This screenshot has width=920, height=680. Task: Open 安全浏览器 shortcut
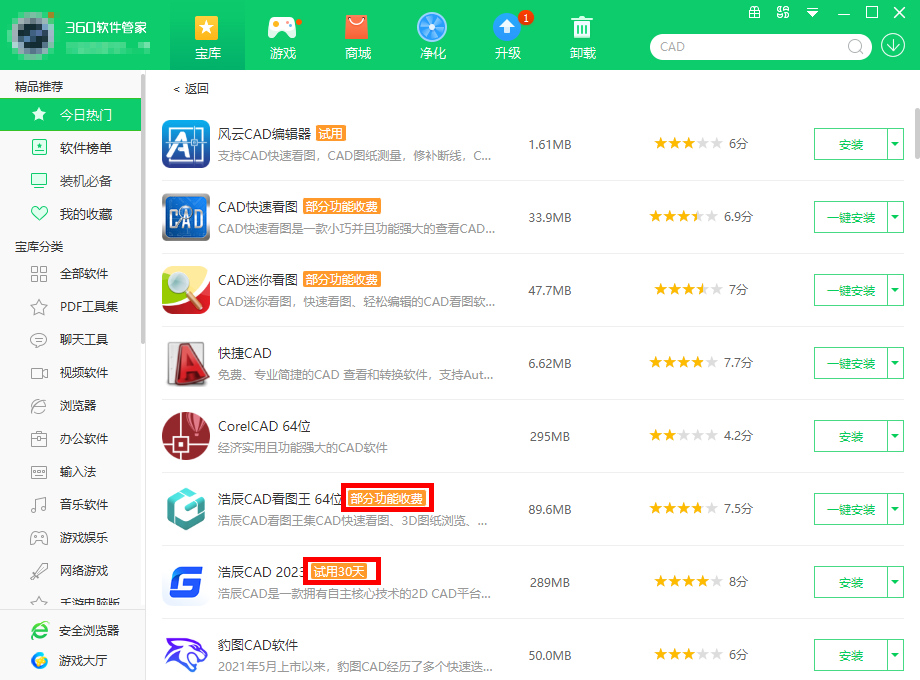[x=75, y=631]
